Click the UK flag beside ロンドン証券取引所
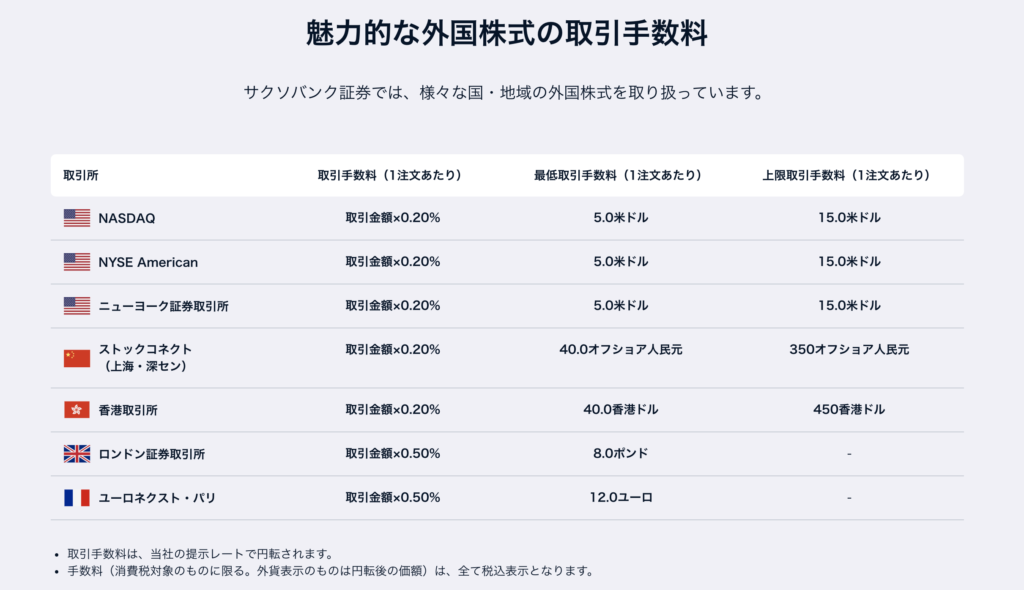The height and width of the screenshot is (590, 1024). tap(77, 453)
